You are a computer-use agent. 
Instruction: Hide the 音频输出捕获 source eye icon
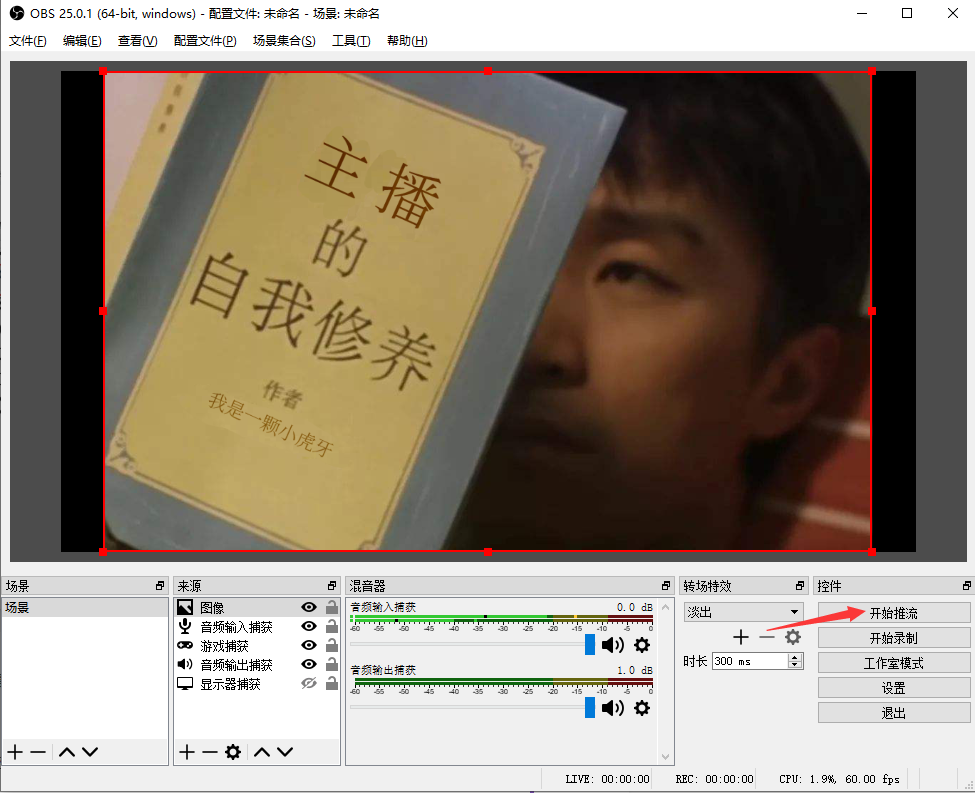(x=309, y=664)
